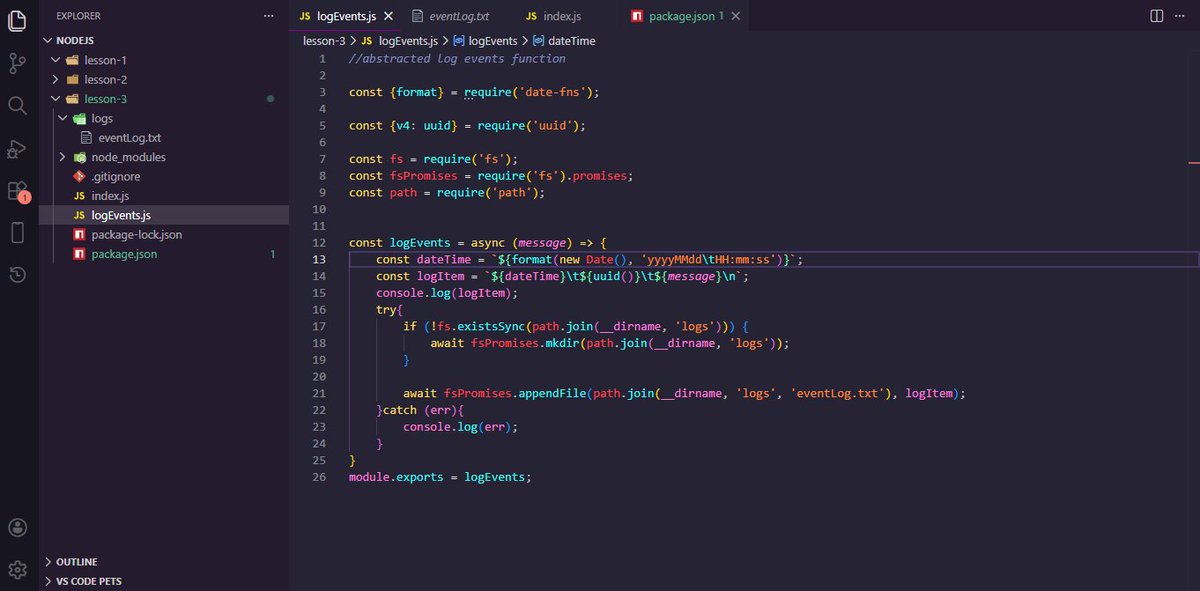The image size is (1200, 591).
Task: Open the Extensions view with badge
Action: coord(17,191)
